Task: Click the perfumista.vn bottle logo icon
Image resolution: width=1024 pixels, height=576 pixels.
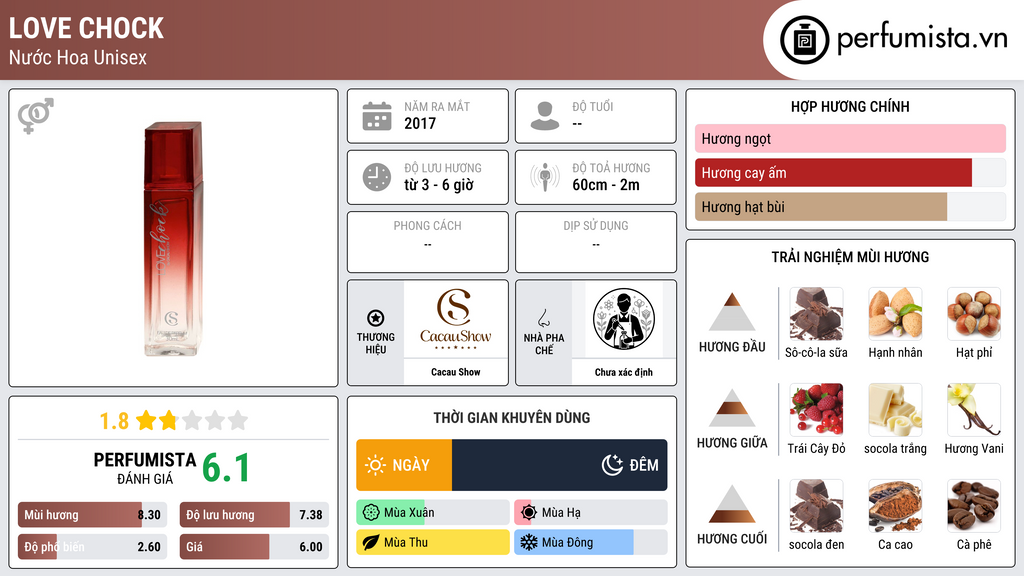Action: pyautogui.click(x=804, y=40)
